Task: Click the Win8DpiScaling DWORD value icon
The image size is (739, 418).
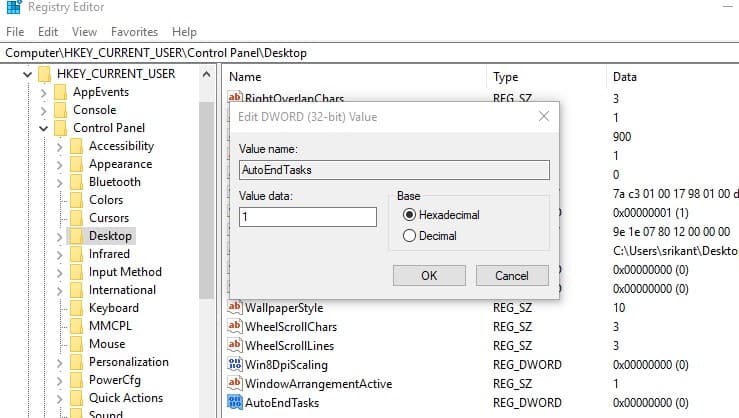Action: pos(236,365)
